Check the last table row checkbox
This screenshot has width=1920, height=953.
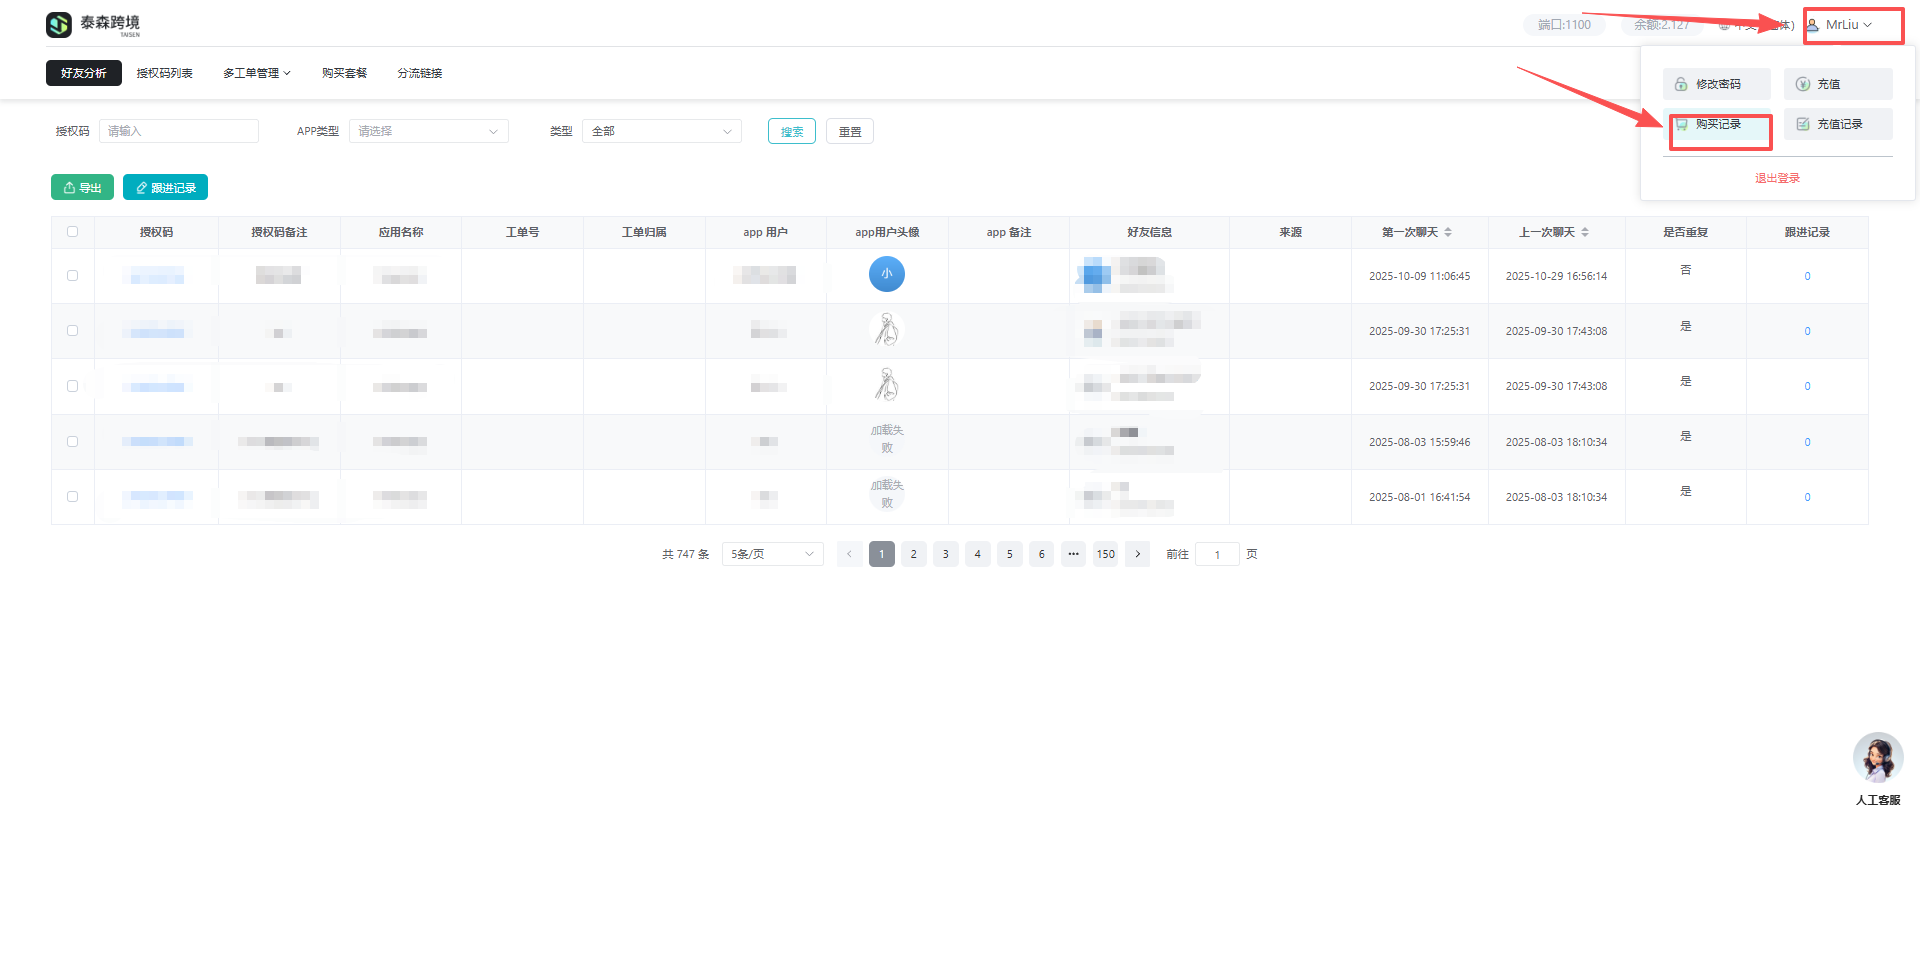[x=72, y=497]
